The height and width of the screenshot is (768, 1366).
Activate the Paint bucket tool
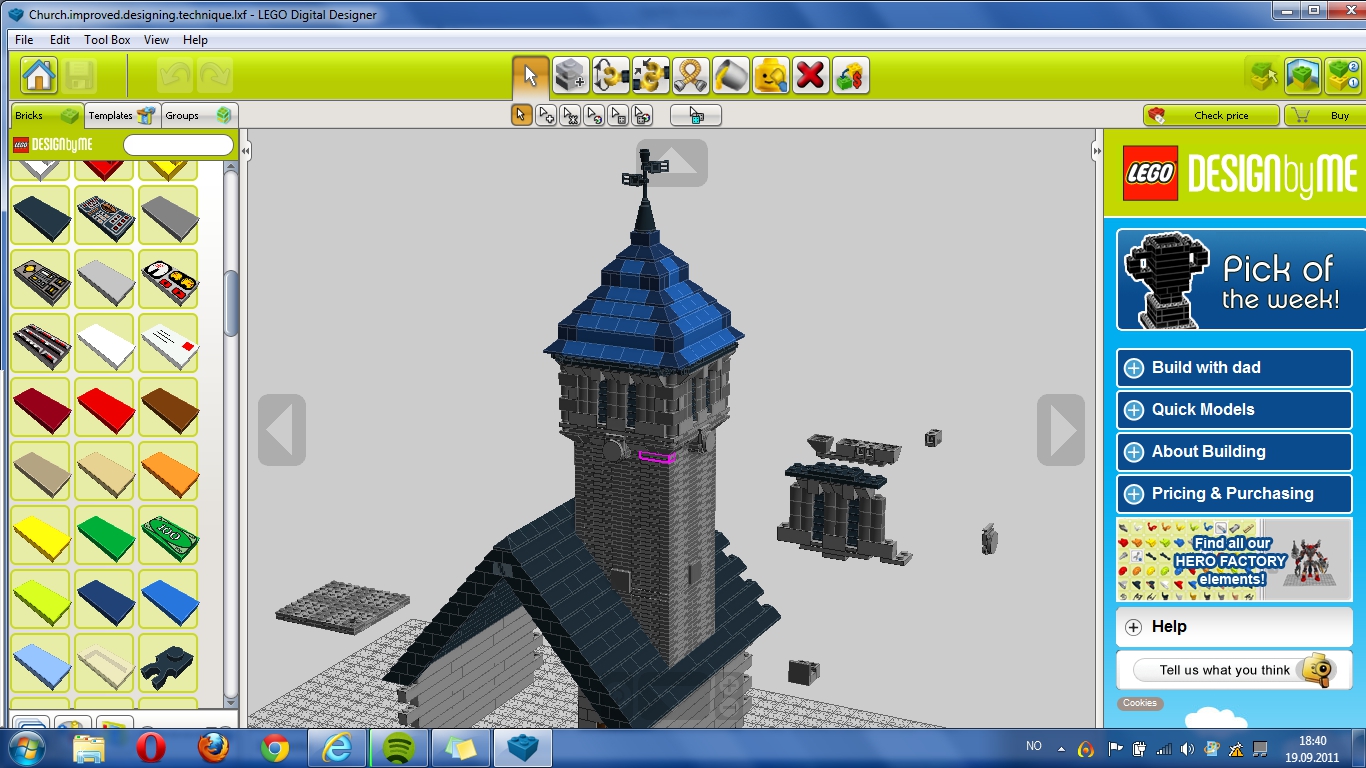(x=731, y=76)
